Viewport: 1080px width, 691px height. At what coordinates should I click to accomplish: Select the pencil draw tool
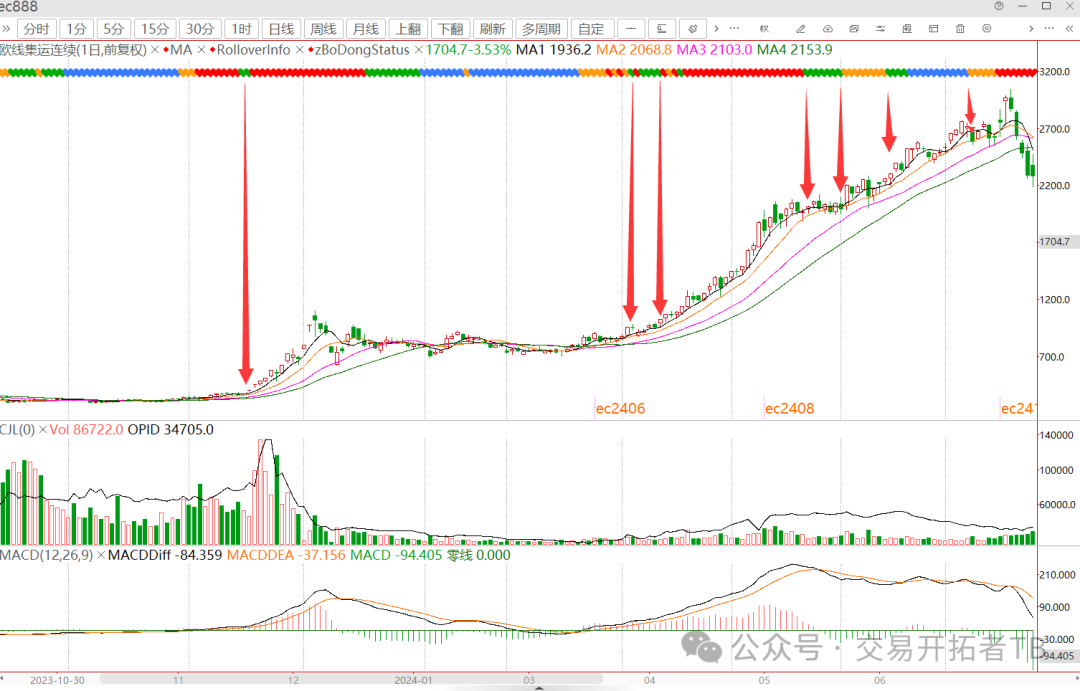(800, 29)
